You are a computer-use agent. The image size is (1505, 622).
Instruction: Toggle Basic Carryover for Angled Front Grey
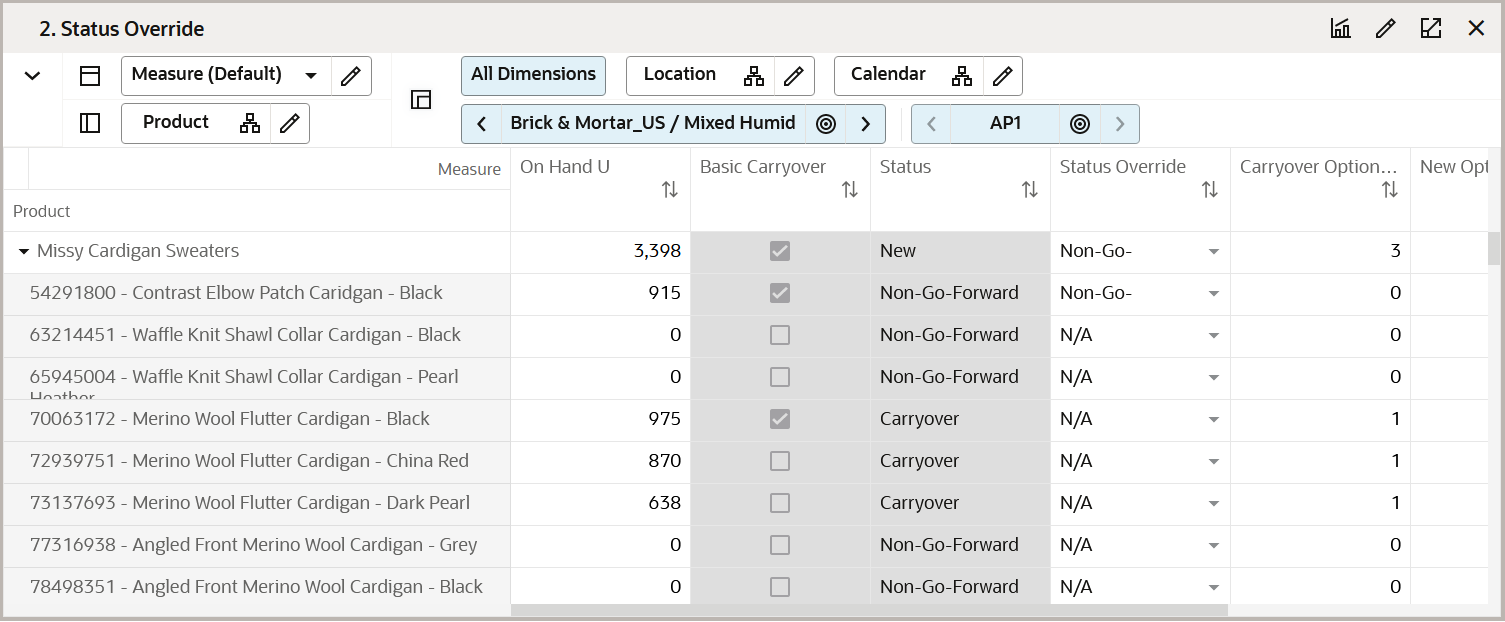coord(780,545)
